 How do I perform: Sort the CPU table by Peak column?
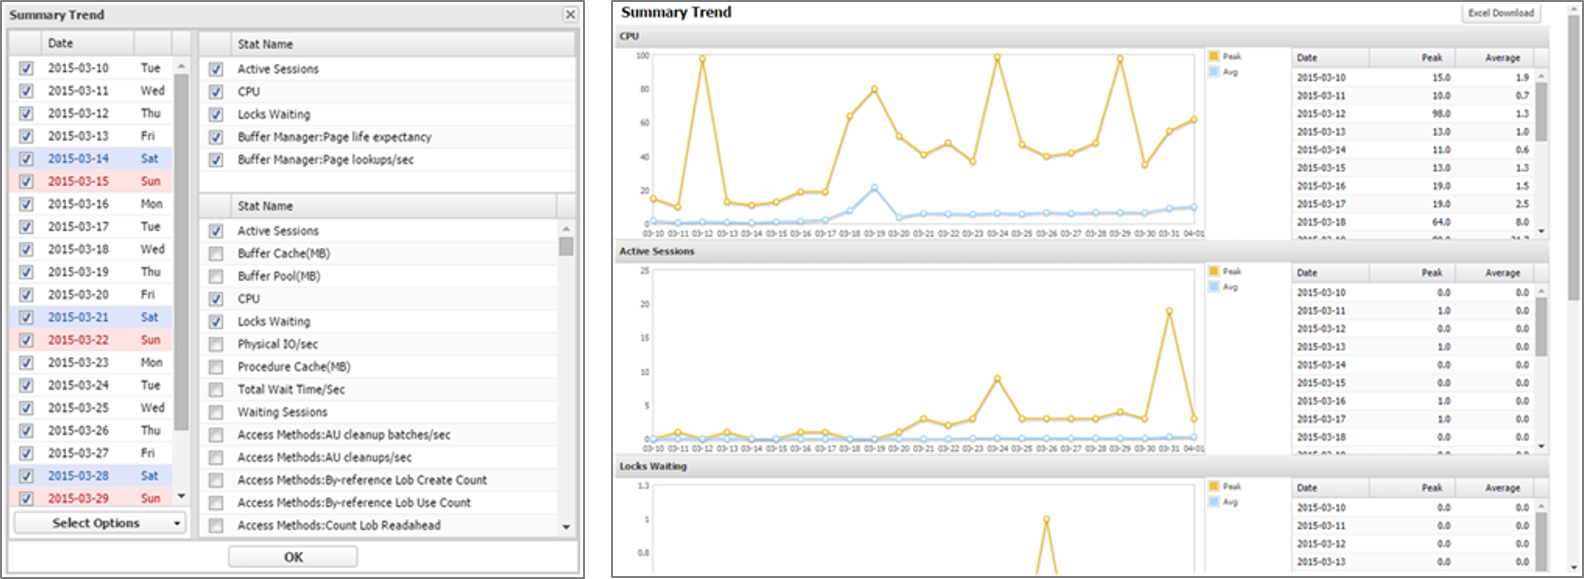click(x=1415, y=57)
